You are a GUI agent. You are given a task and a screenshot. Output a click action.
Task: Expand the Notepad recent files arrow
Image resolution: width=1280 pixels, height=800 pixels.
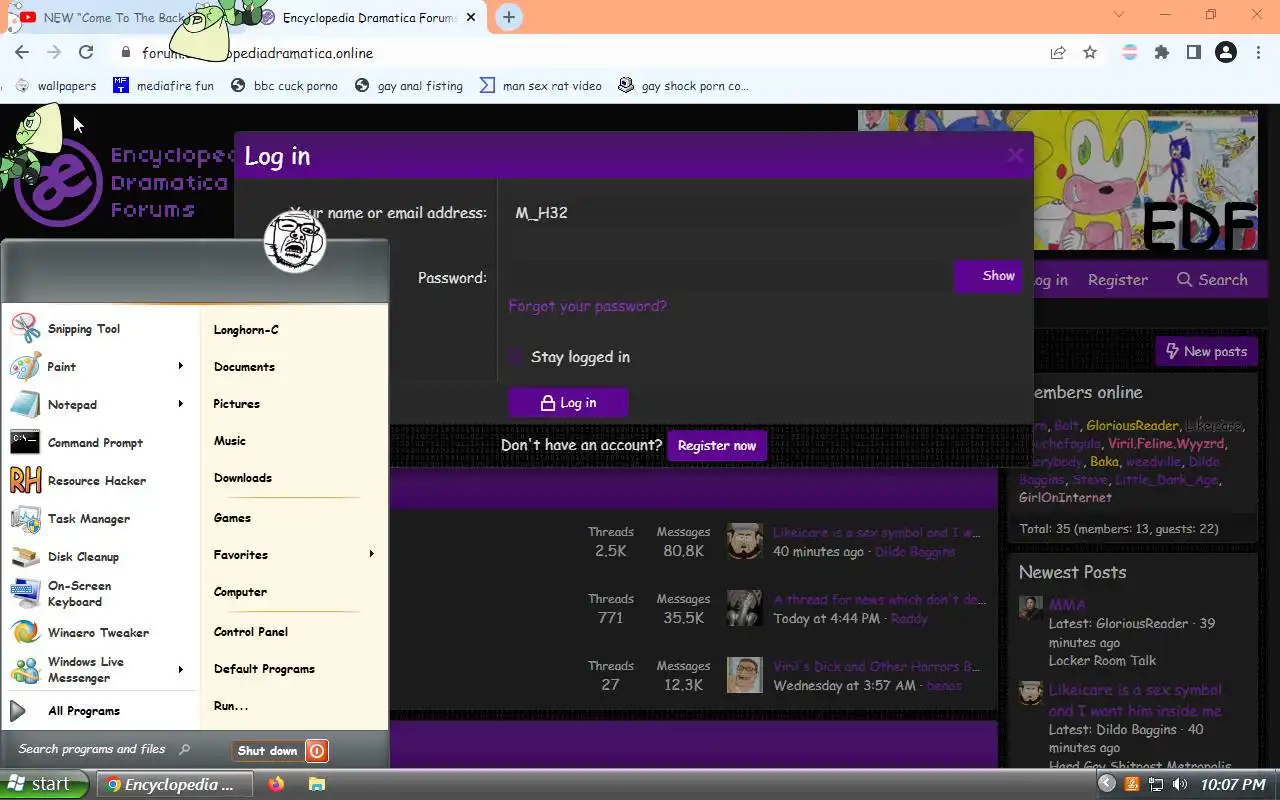[181, 404]
